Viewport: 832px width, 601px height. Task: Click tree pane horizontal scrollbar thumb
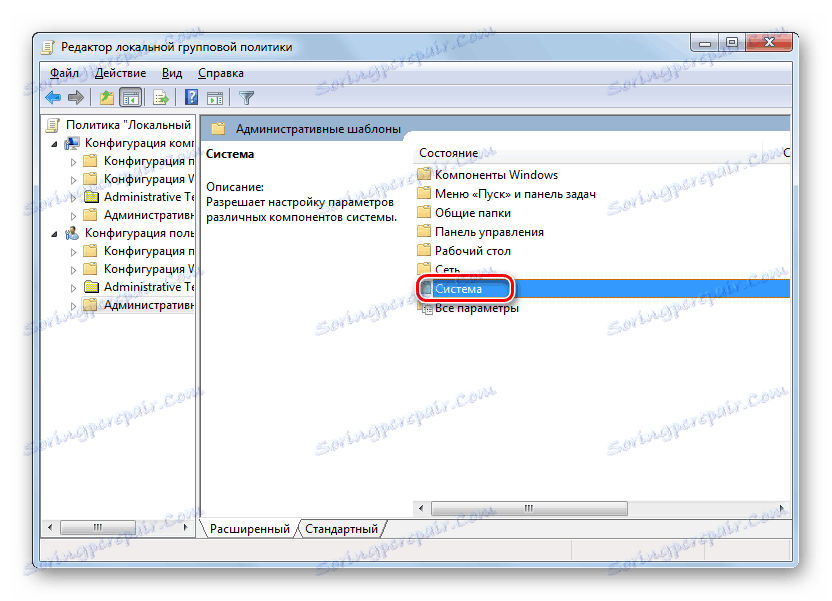[98, 527]
